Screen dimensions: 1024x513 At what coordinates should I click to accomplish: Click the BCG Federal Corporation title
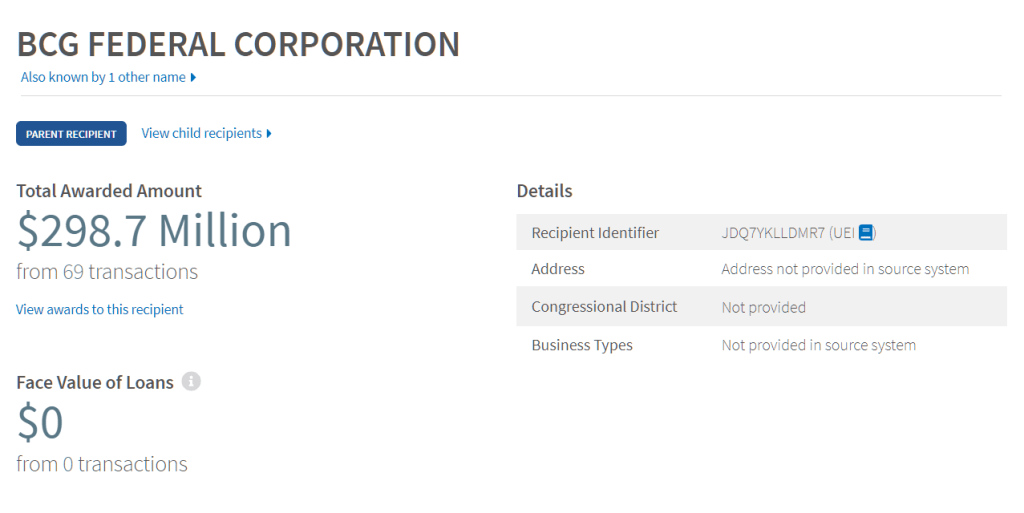(x=239, y=44)
